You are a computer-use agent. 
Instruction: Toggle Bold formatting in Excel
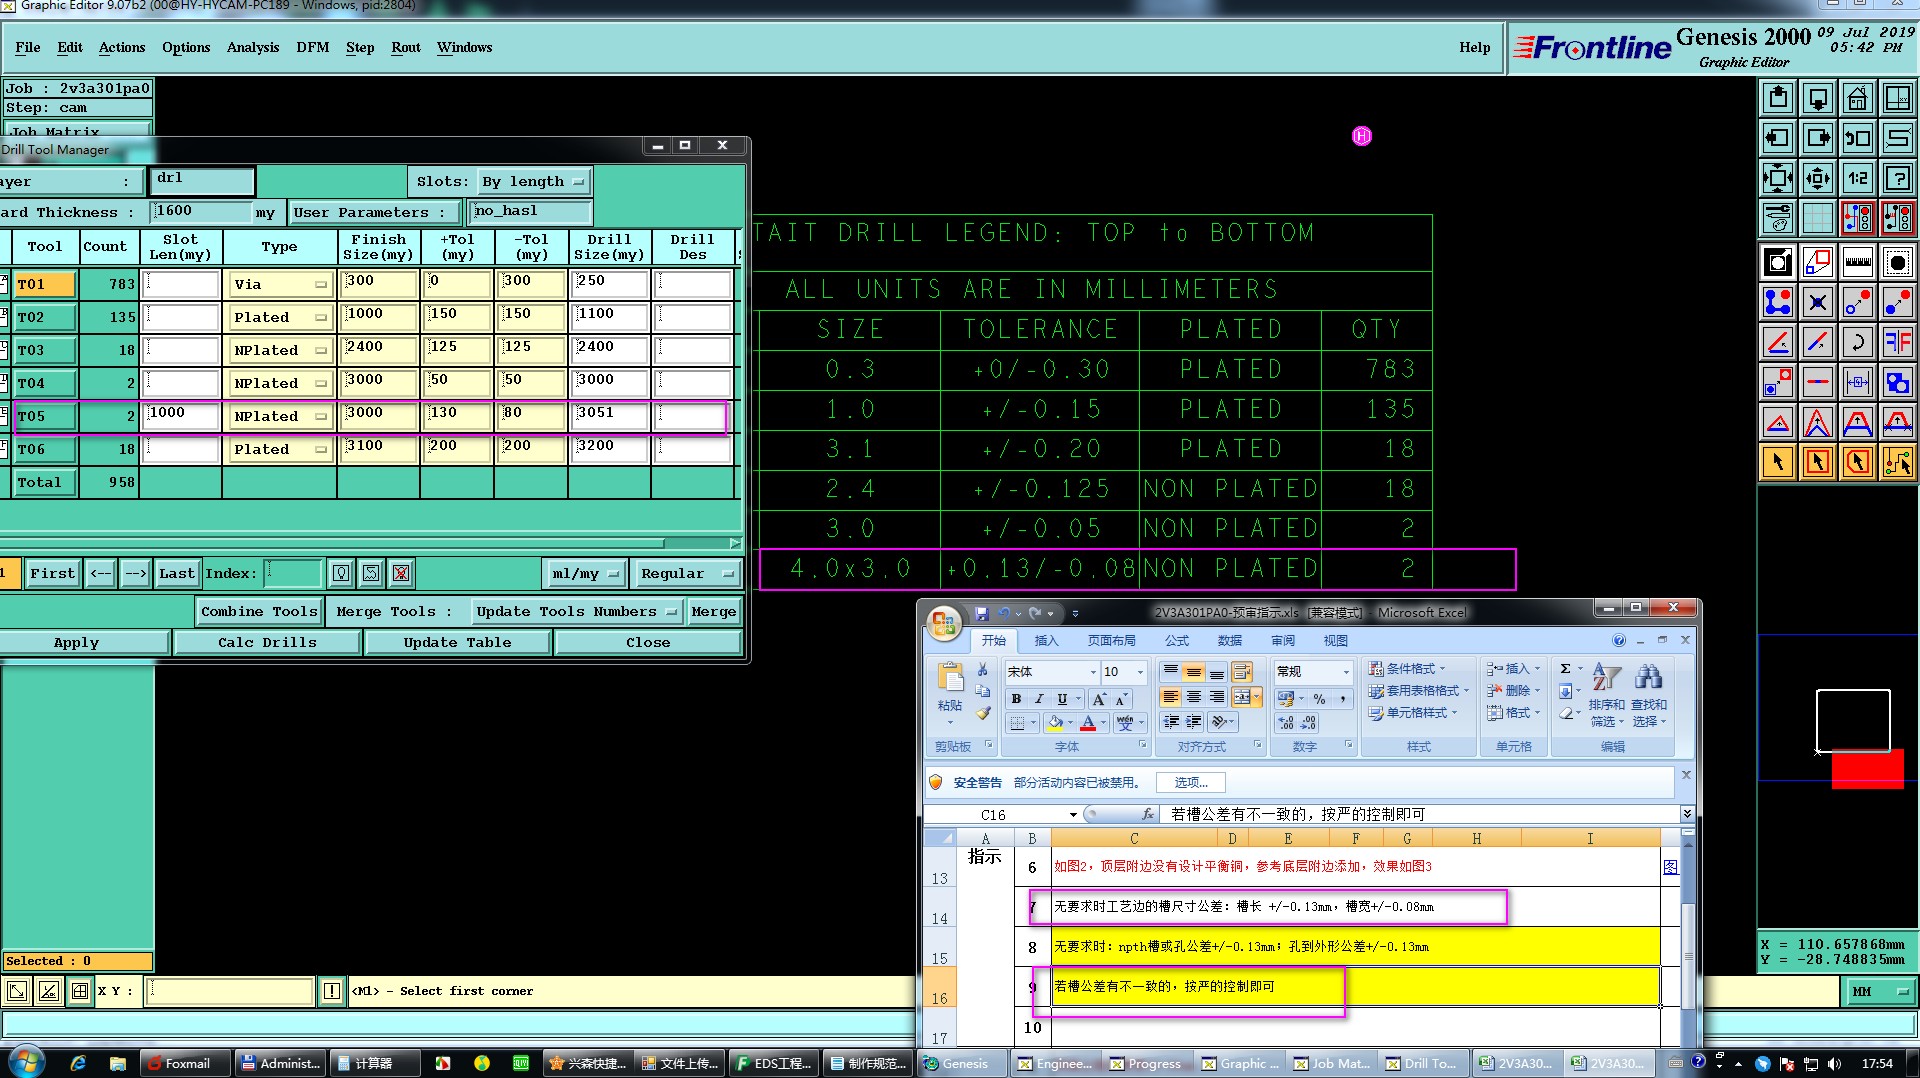pos(1016,699)
